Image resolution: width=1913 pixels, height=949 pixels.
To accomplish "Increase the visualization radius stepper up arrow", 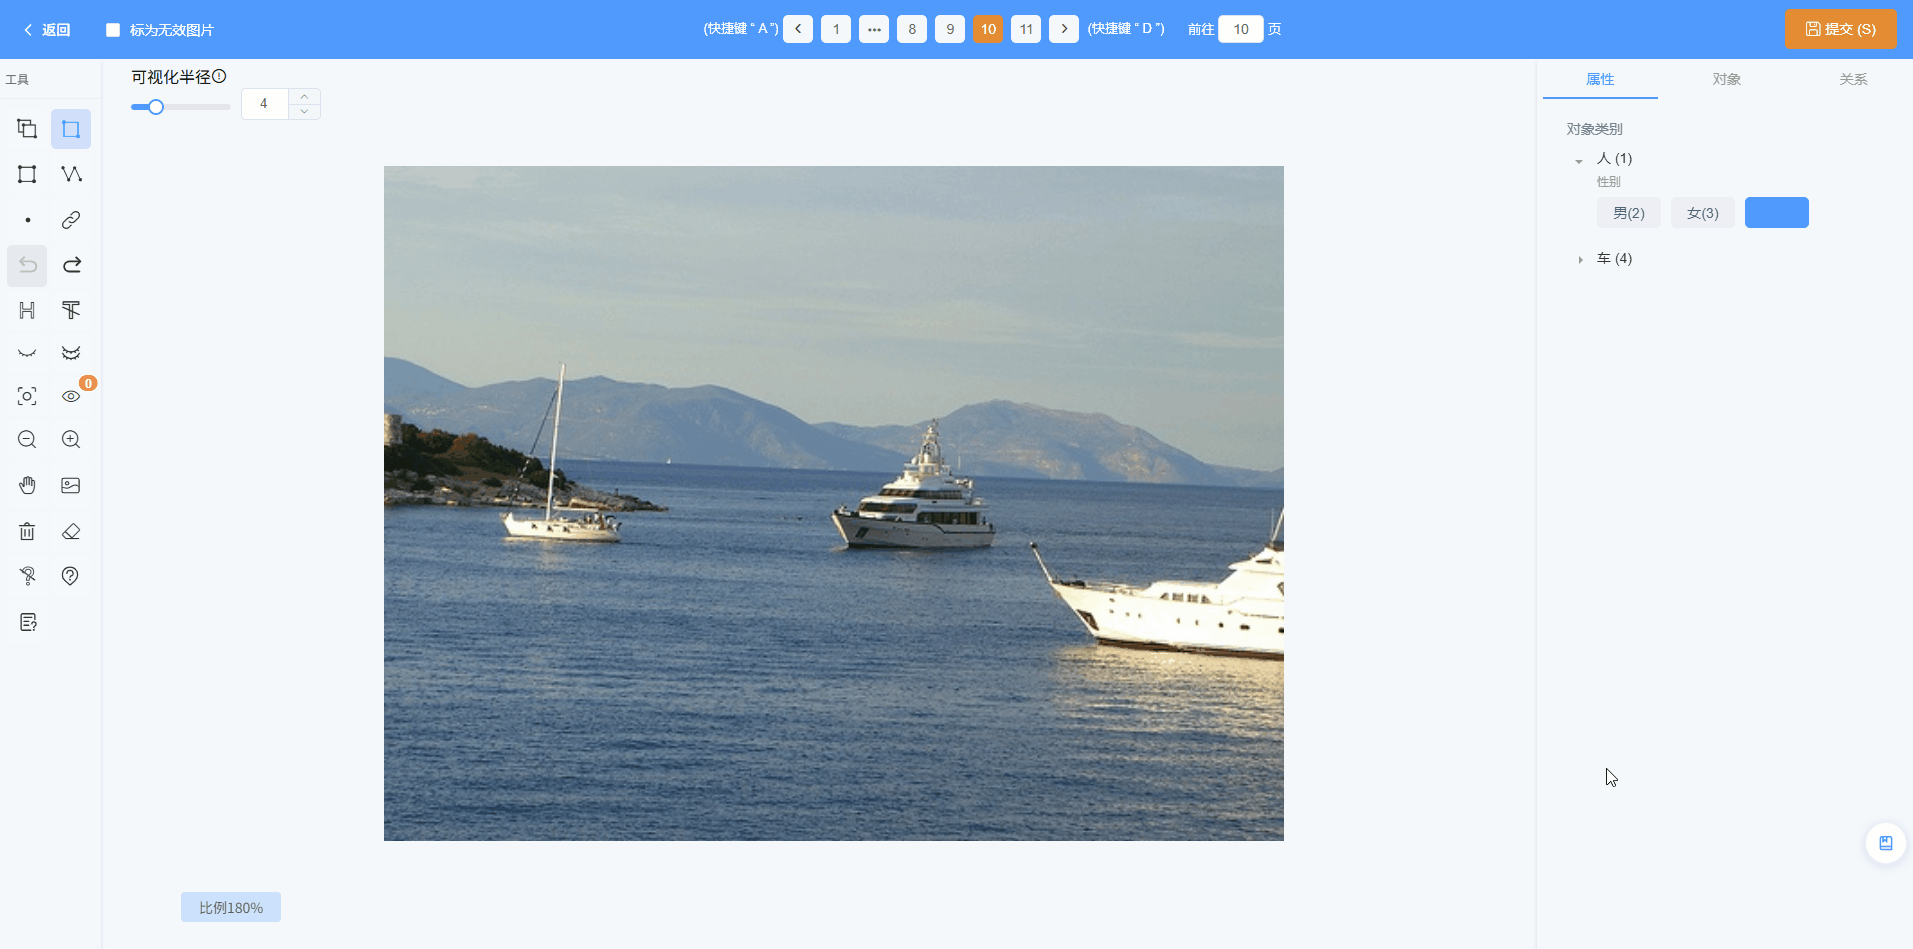I will pyautogui.click(x=304, y=96).
